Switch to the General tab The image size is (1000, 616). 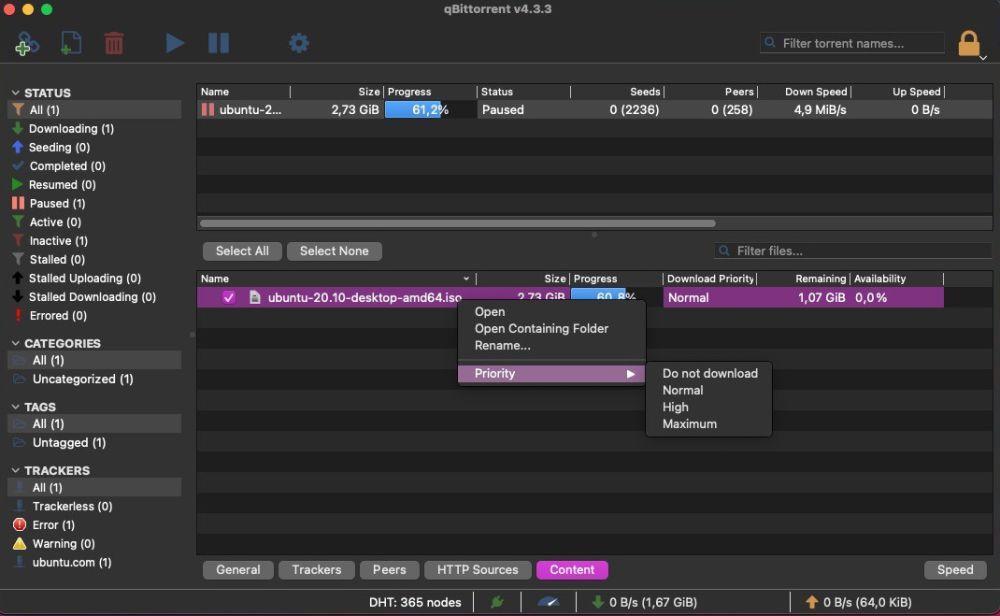coord(238,569)
